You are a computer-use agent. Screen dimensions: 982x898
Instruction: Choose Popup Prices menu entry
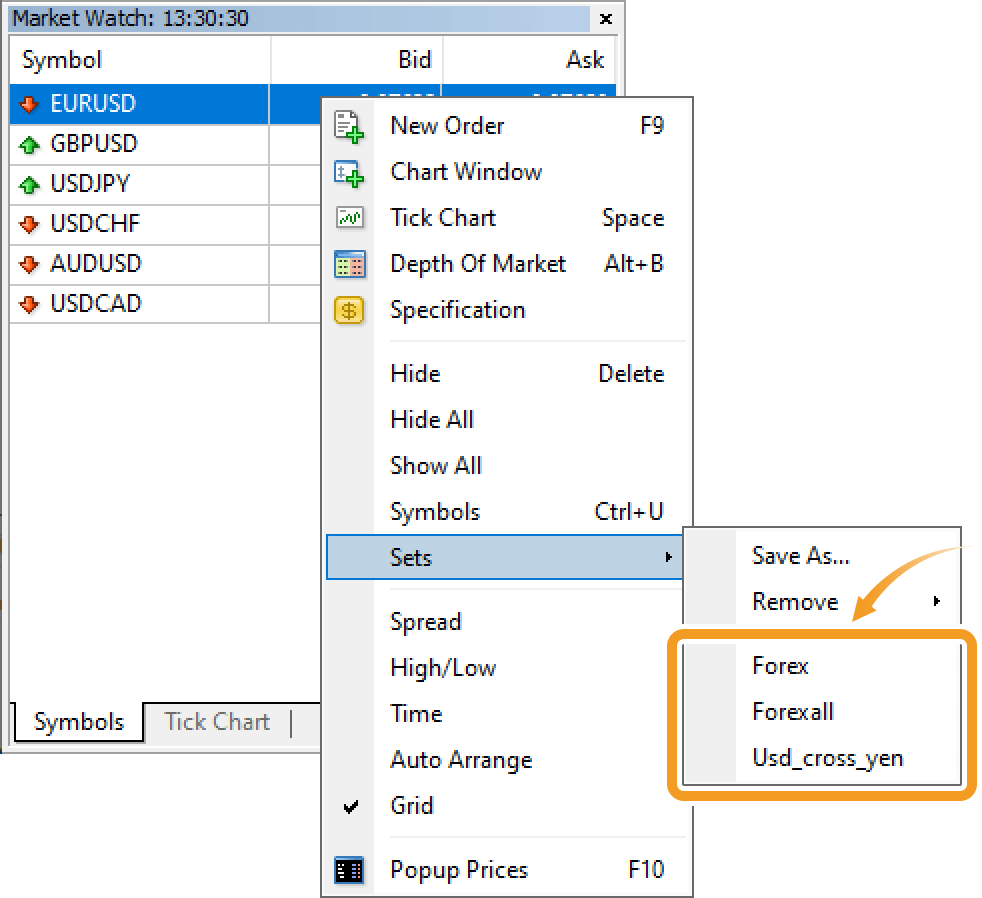pos(506,870)
